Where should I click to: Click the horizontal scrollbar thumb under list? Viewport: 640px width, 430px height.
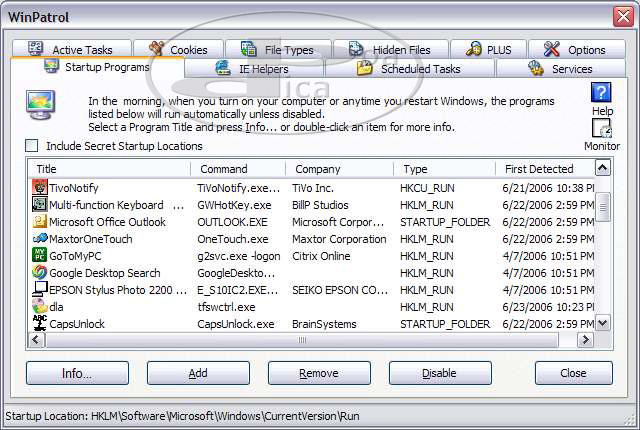pos(300,340)
